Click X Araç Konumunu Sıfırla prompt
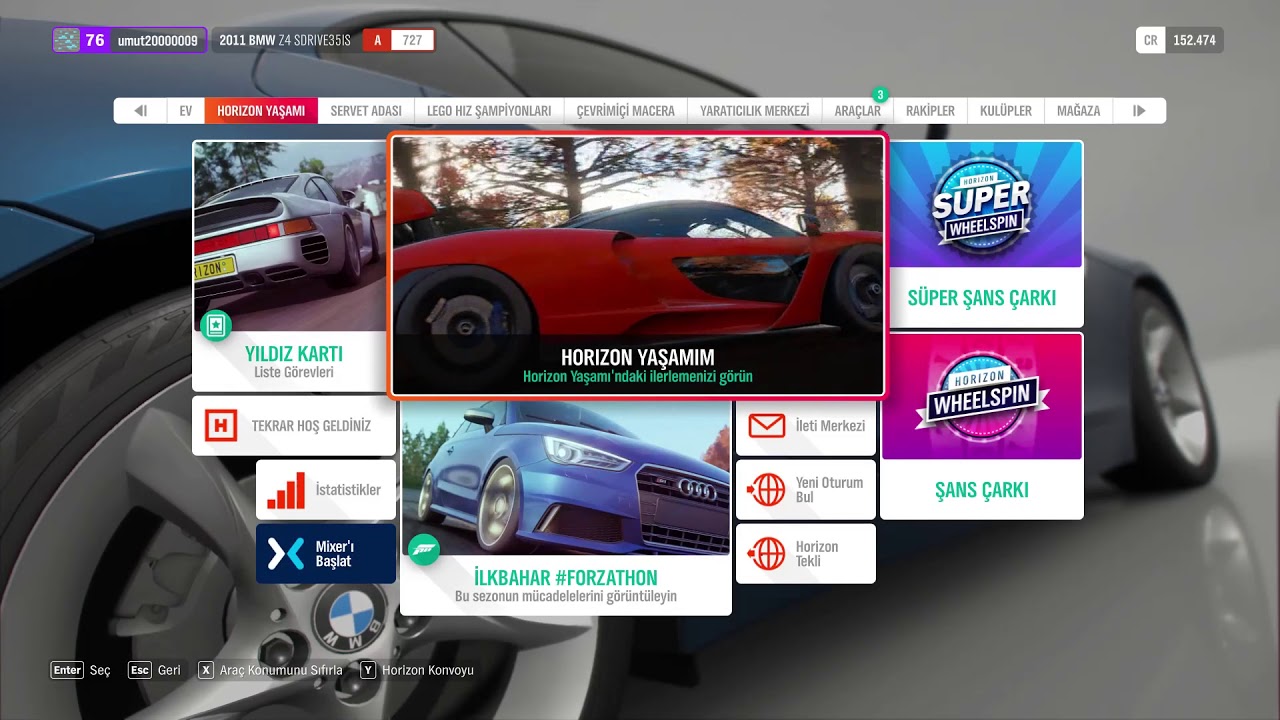Viewport: 1280px width, 720px height. coord(270,670)
